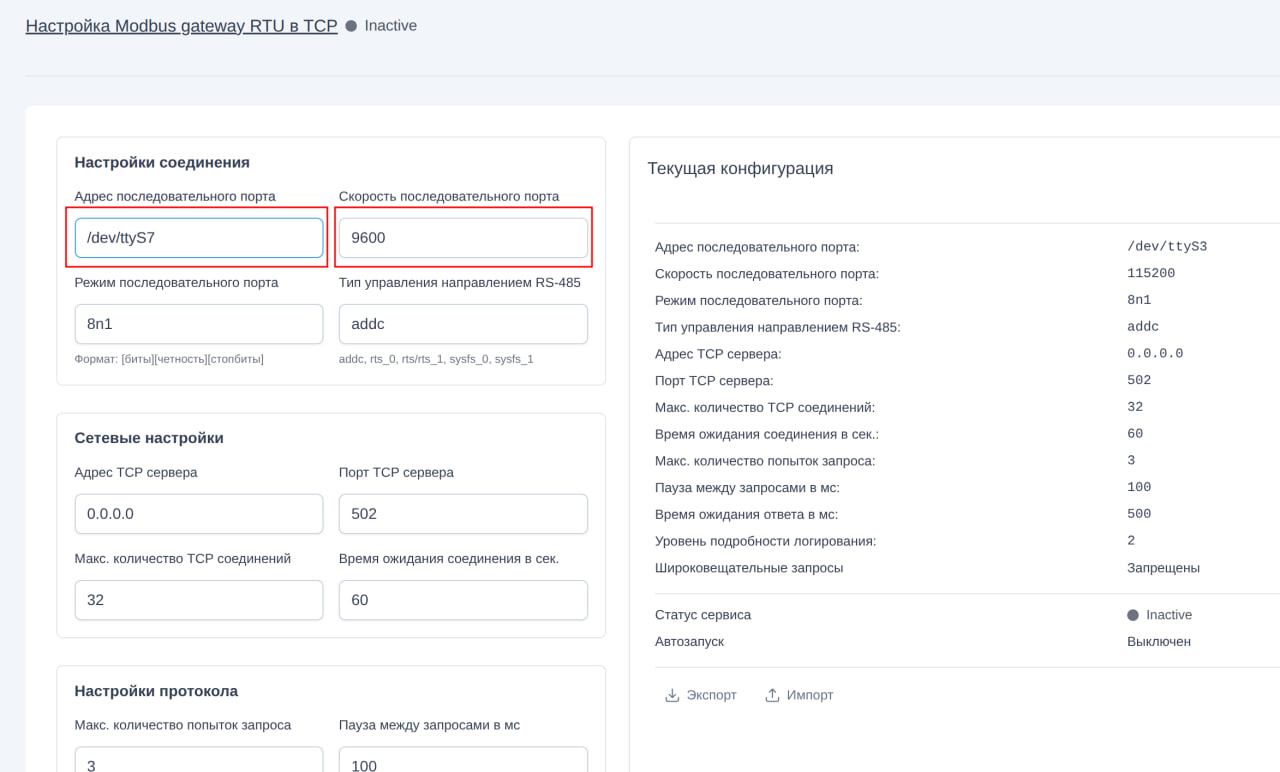Click the max TCP connections field 32
This screenshot has height=772, width=1280.
click(x=199, y=600)
